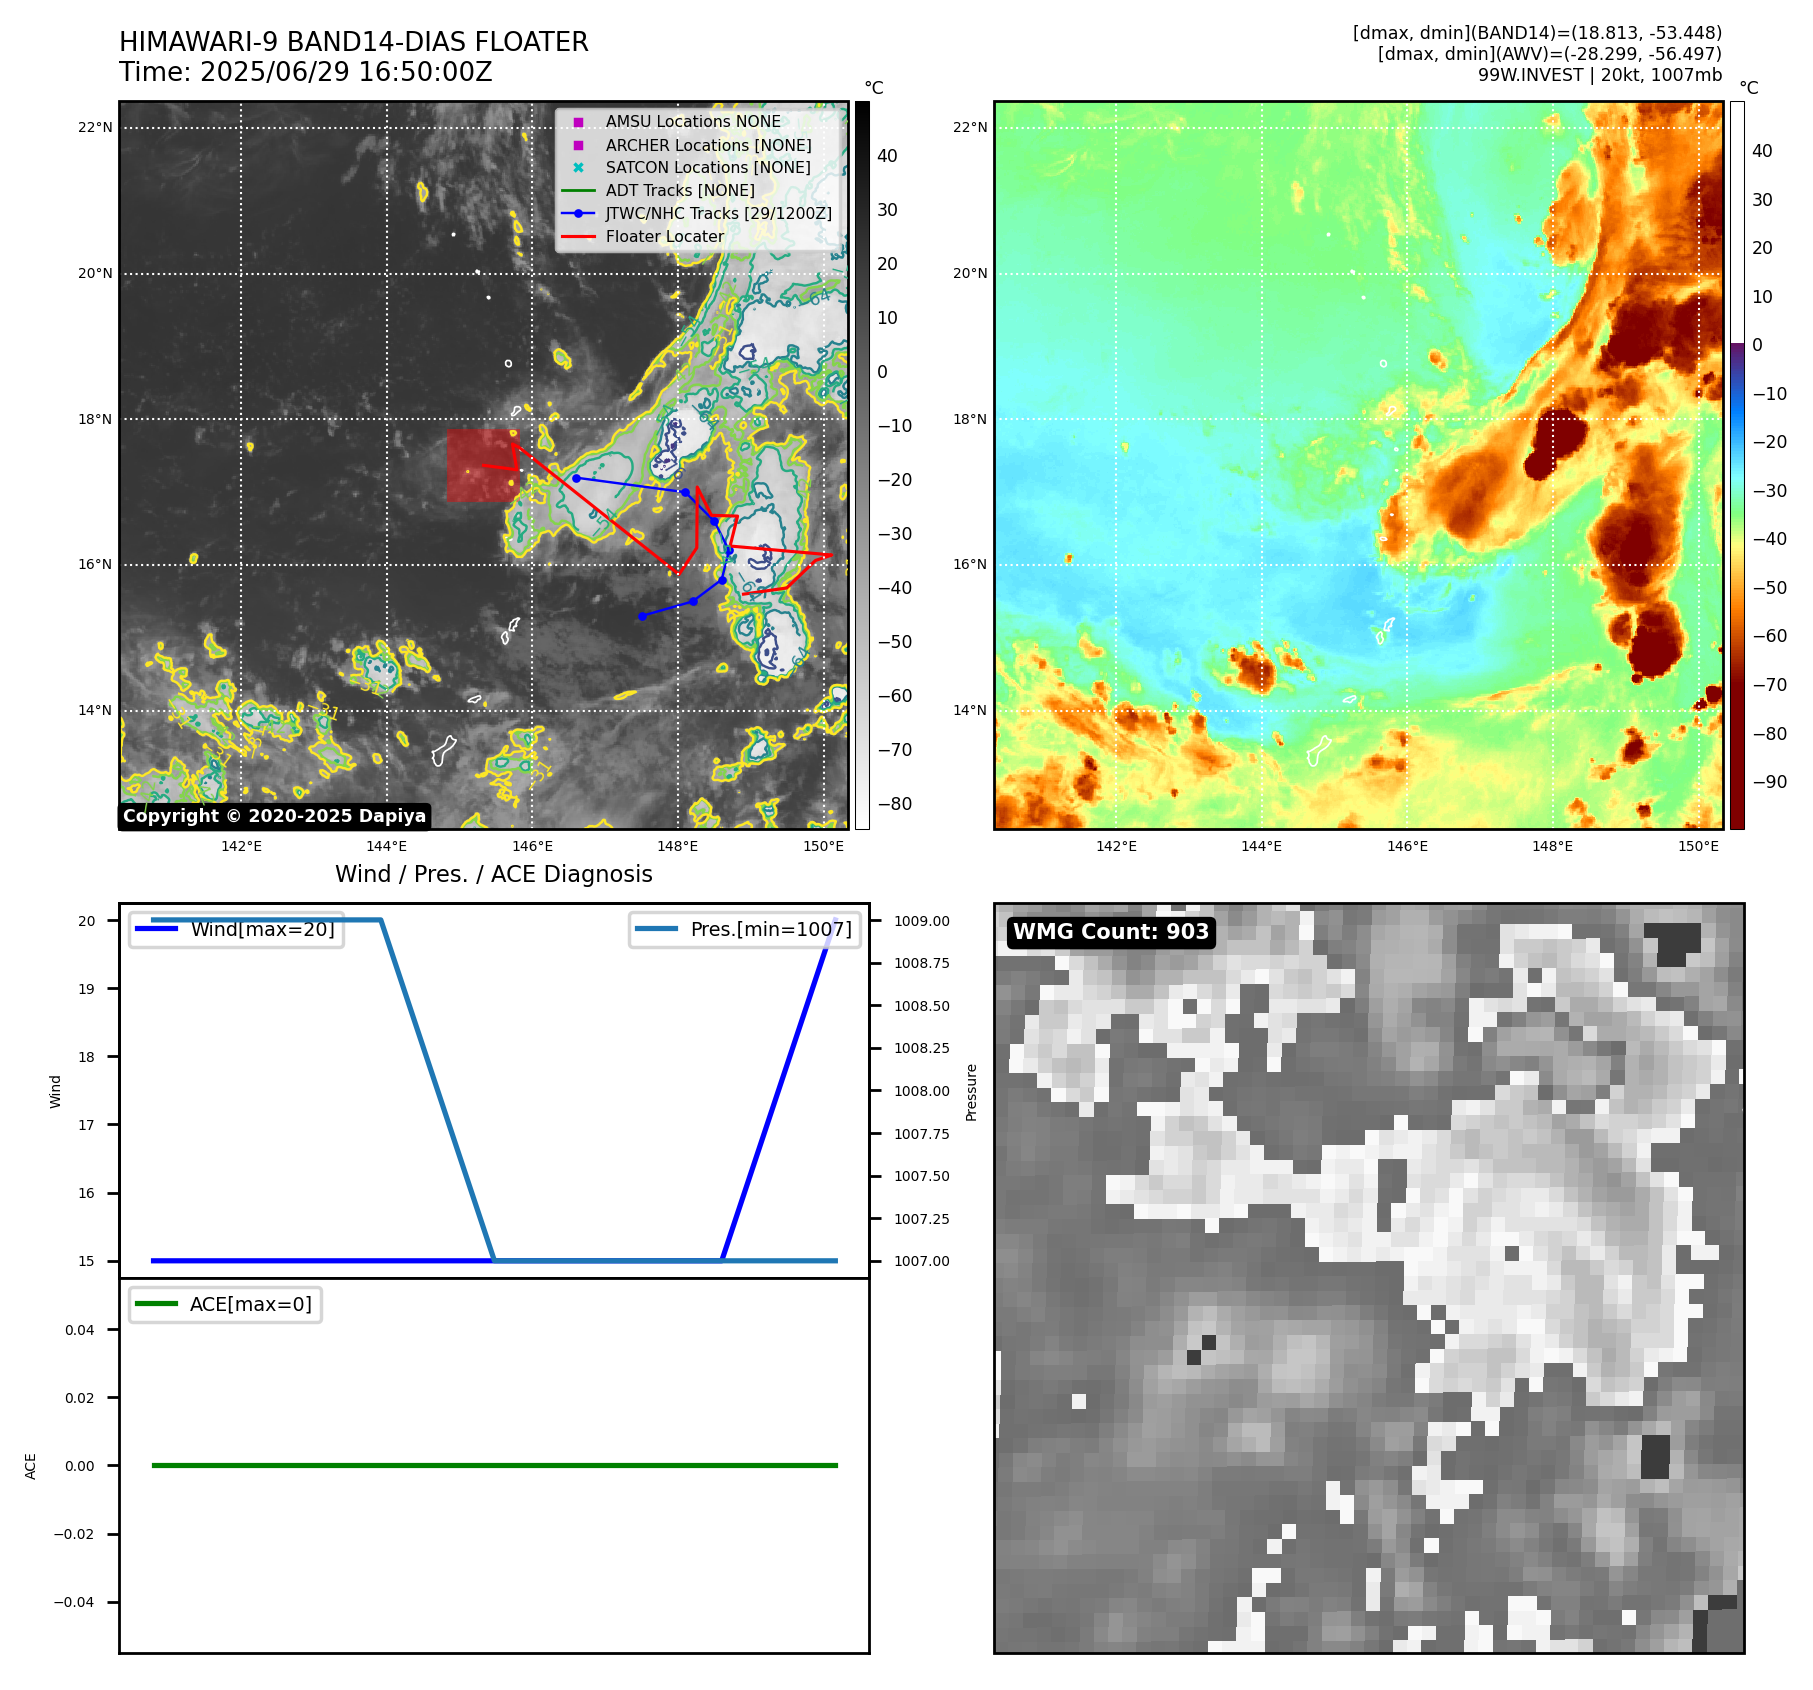Click the 1009.00 pressure axis tick label

[x=922, y=921]
